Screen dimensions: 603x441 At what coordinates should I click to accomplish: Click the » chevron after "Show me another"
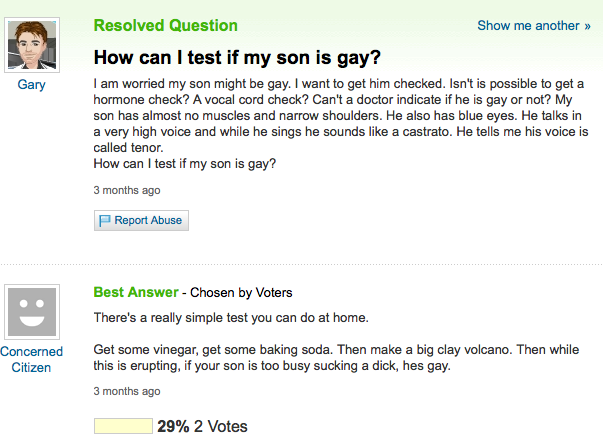573,26
